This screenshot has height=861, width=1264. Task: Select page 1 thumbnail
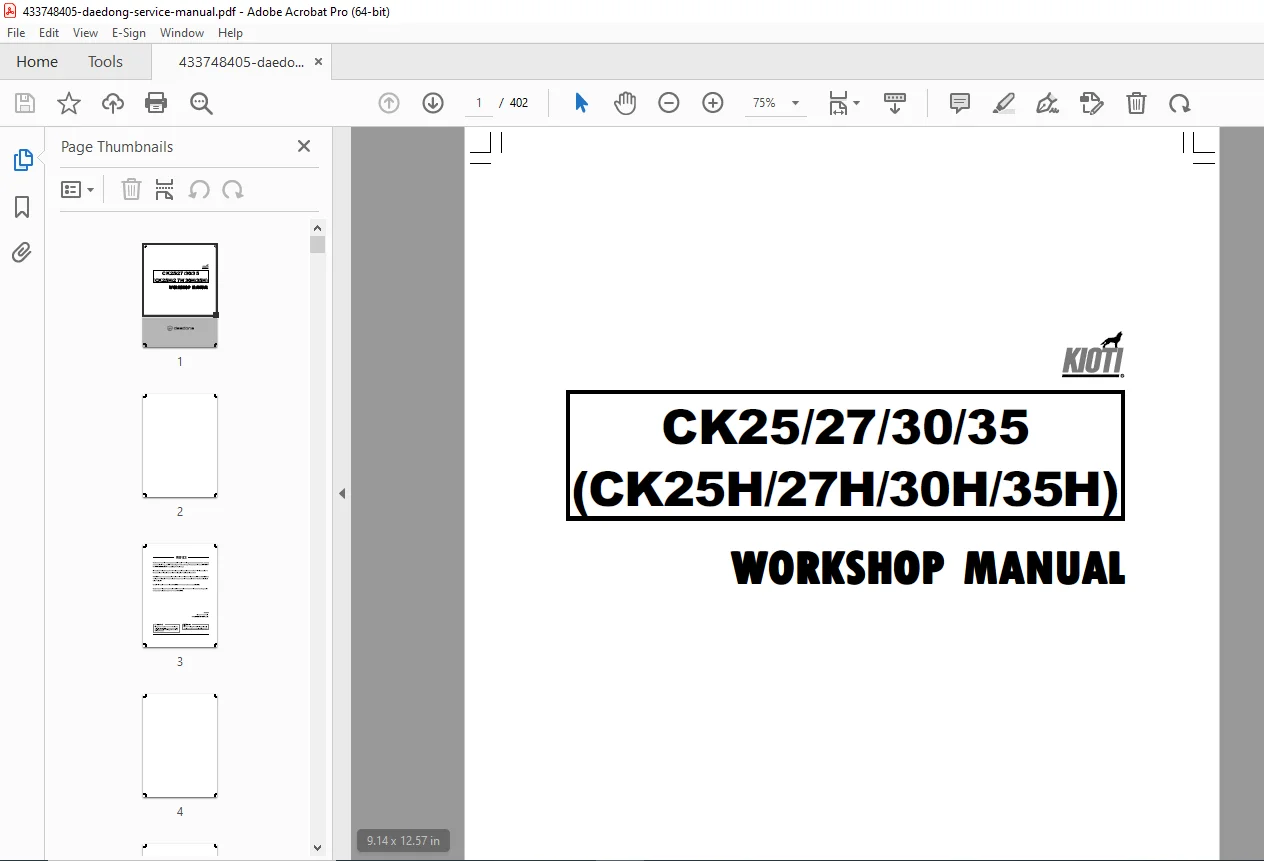(x=180, y=296)
